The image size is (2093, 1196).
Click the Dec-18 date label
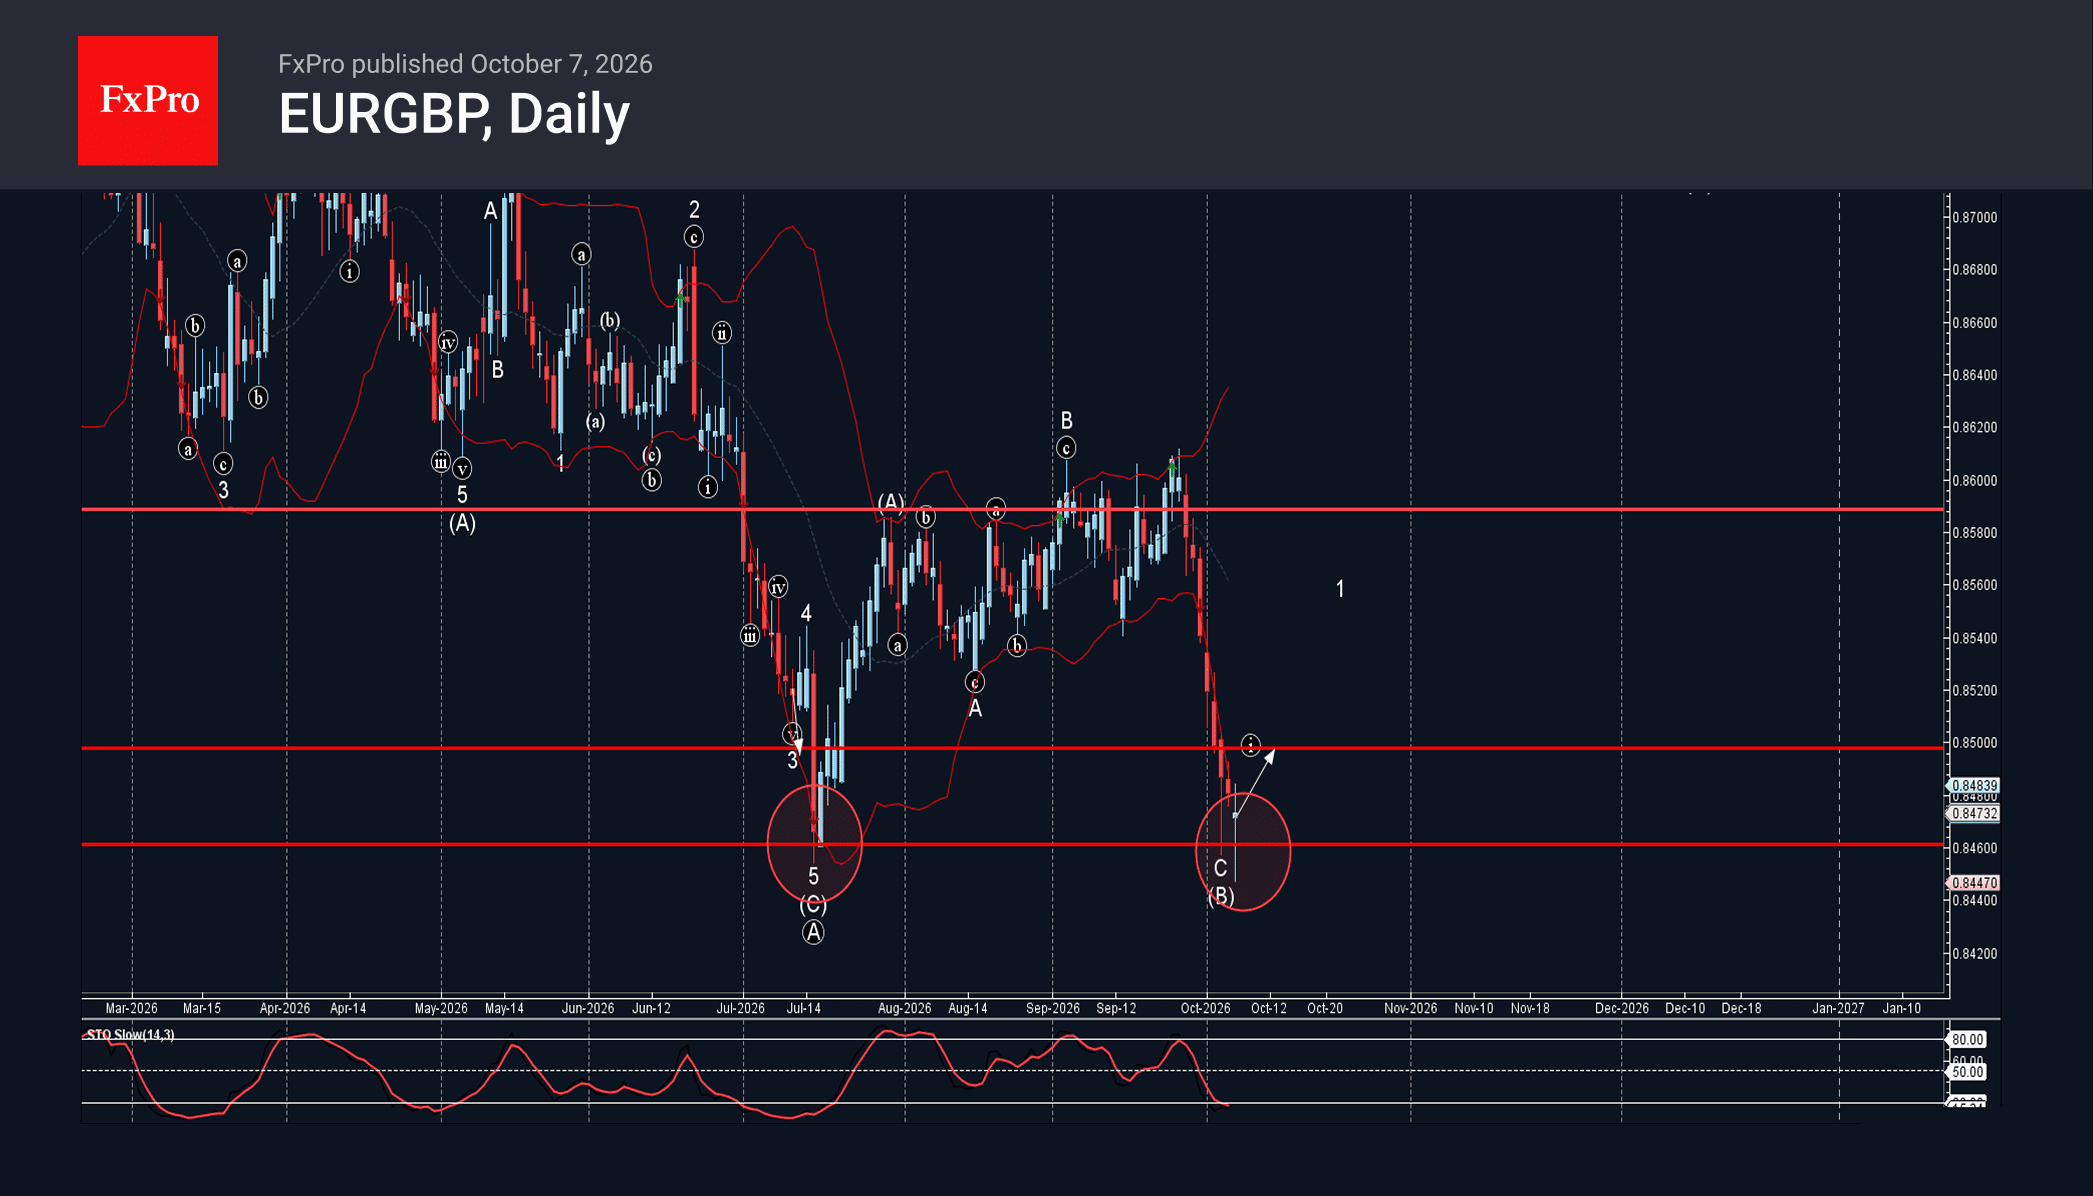click(1741, 1008)
